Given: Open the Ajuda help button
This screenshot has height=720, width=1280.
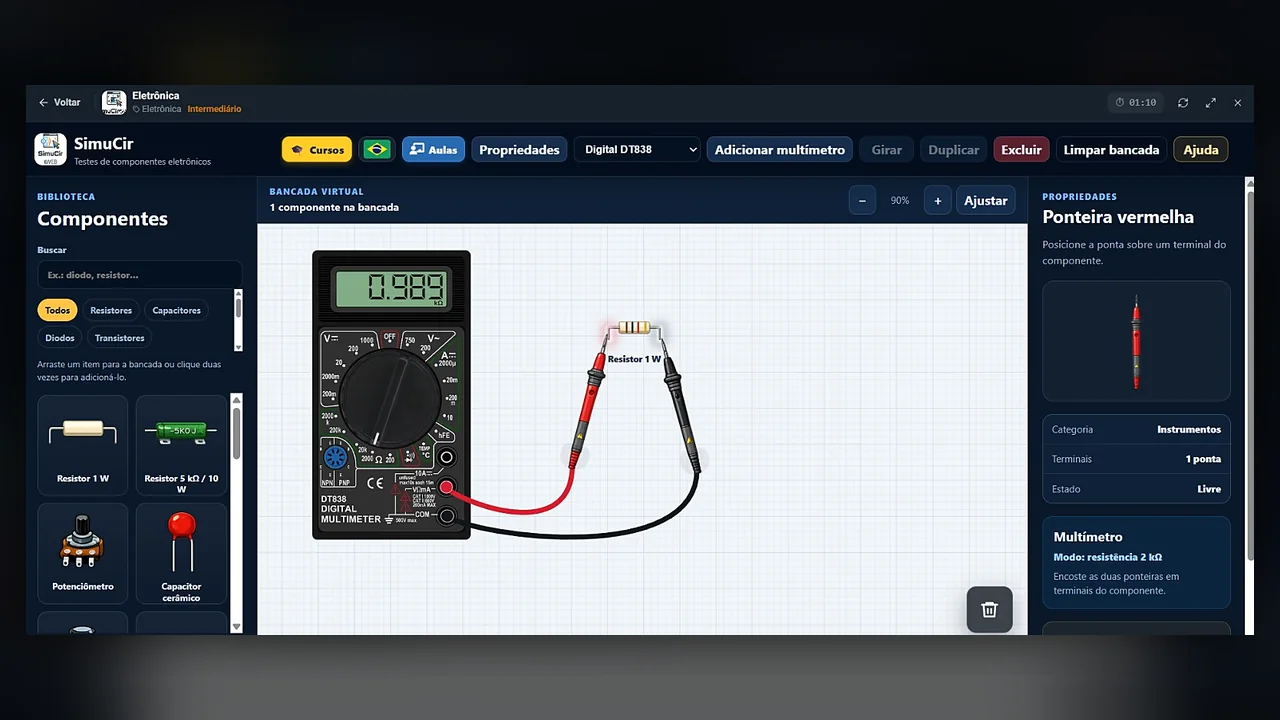Looking at the screenshot, I should (1201, 150).
